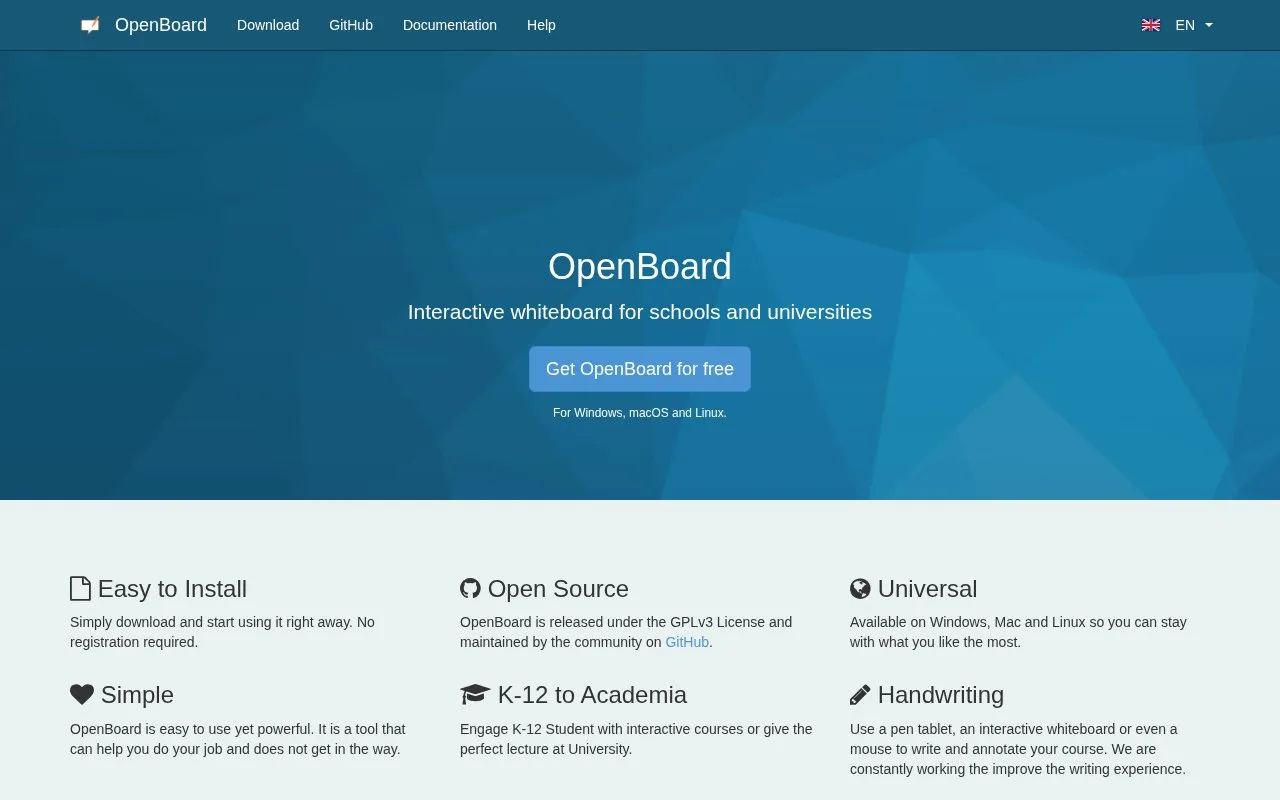Follow the GitHub link in Open Source text

tap(687, 642)
